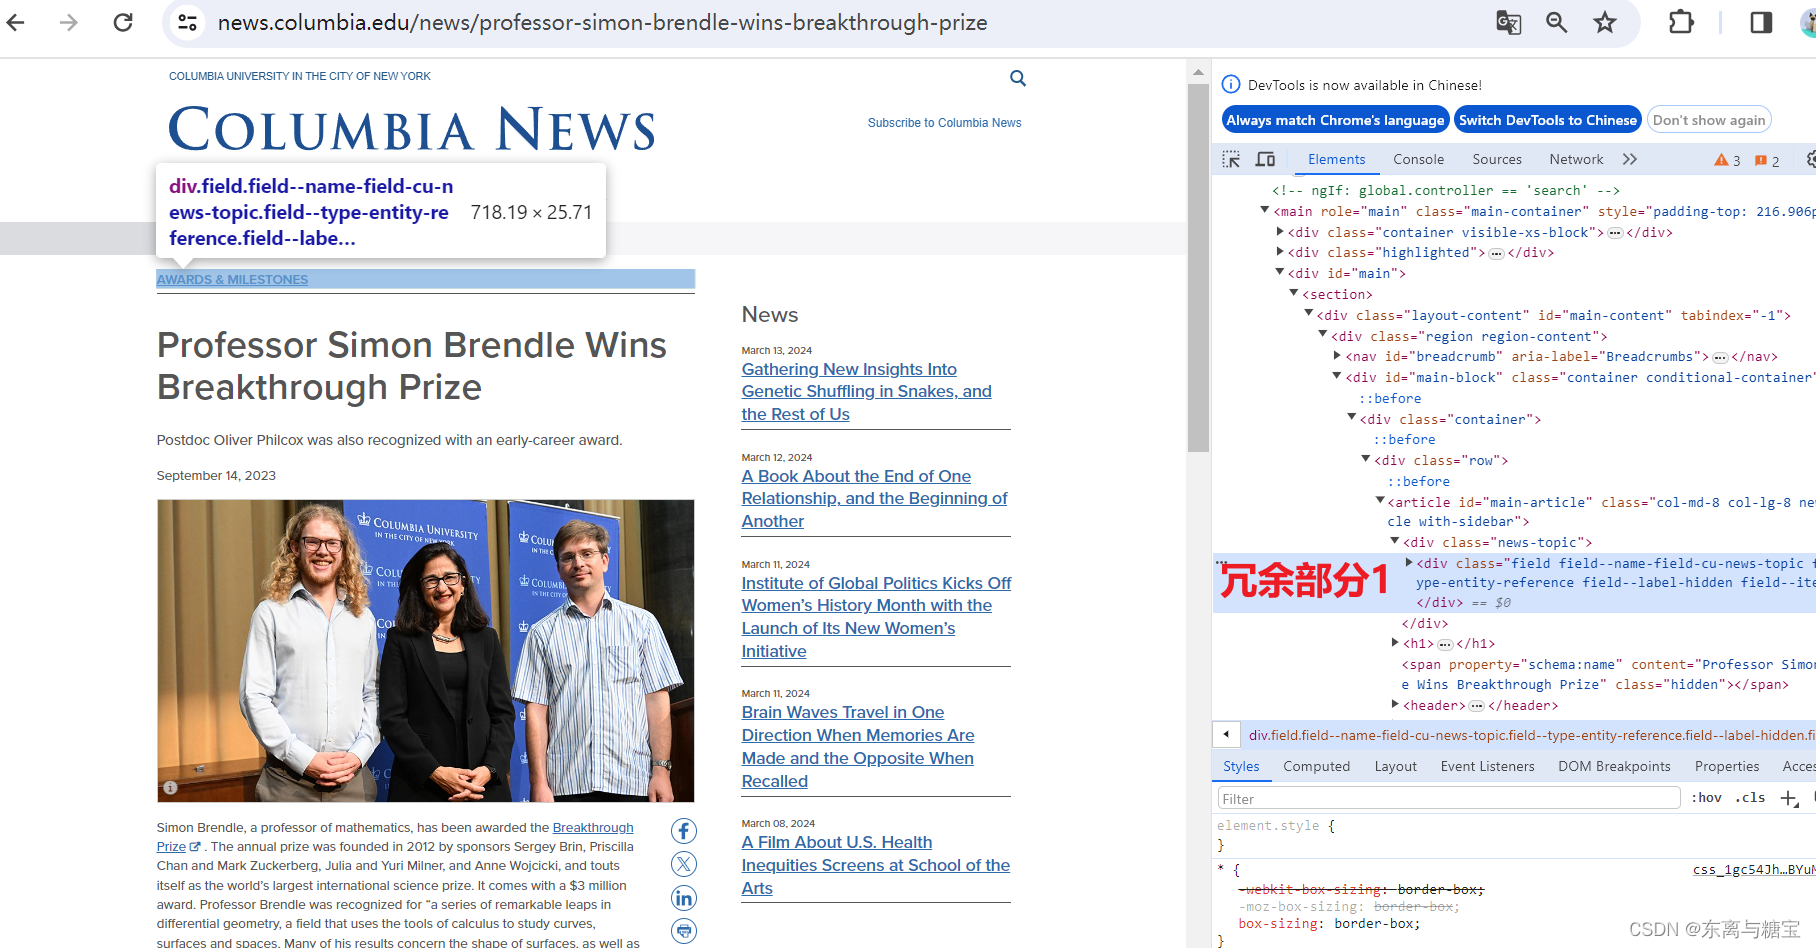Toggle the .cls class editor button
The height and width of the screenshot is (948, 1816).
coord(1750,798)
